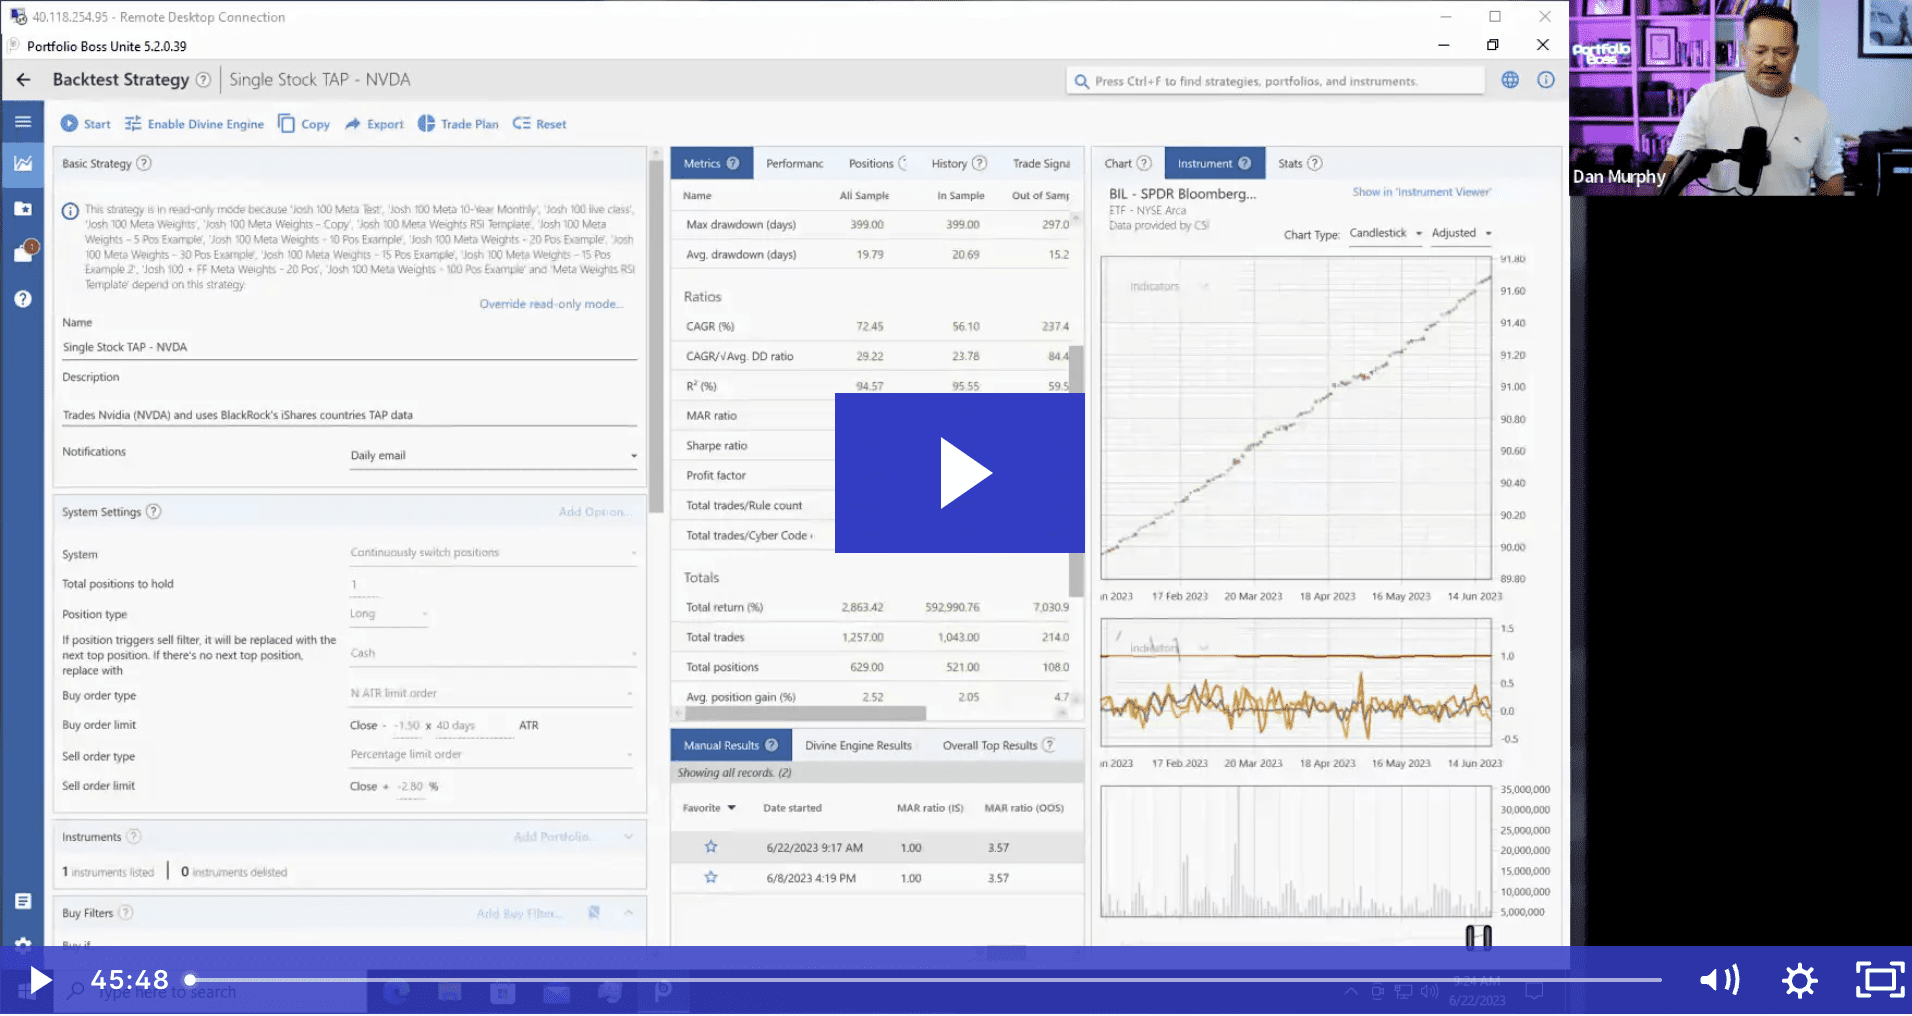Reset the strategy settings
The image size is (1912, 1016).
click(540, 124)
